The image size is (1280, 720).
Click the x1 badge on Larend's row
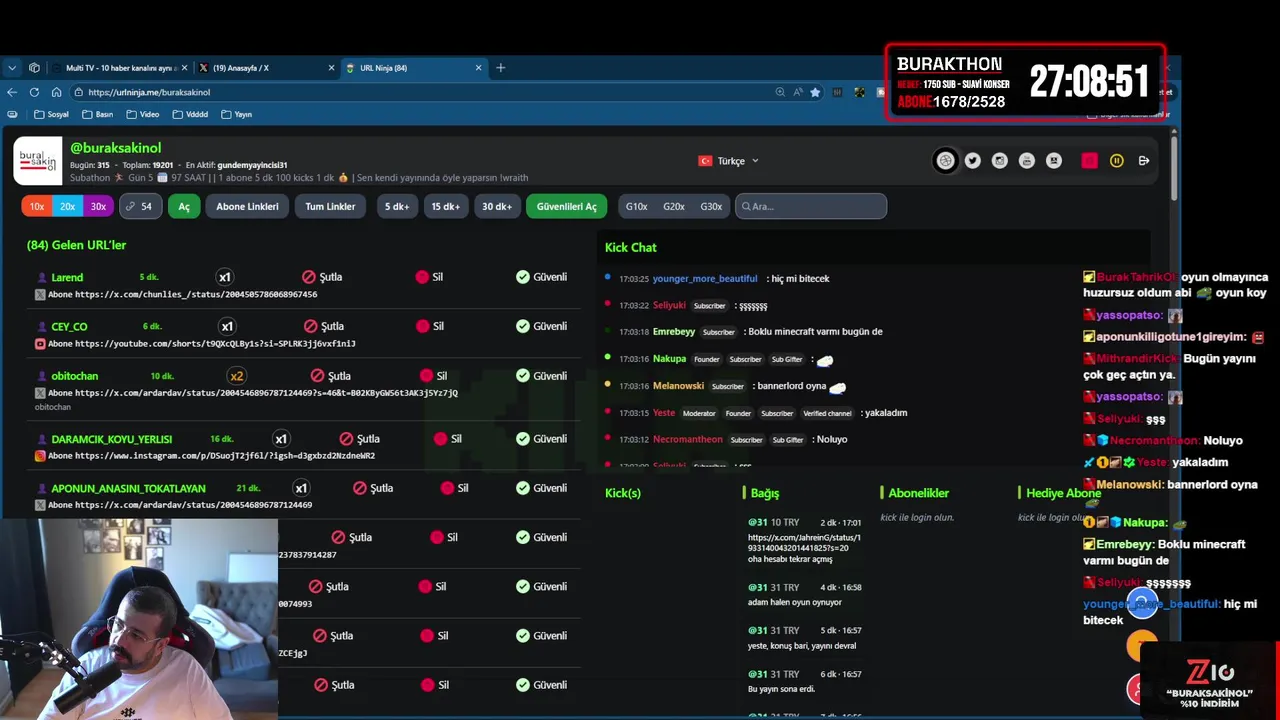click(x=224, y=277)
